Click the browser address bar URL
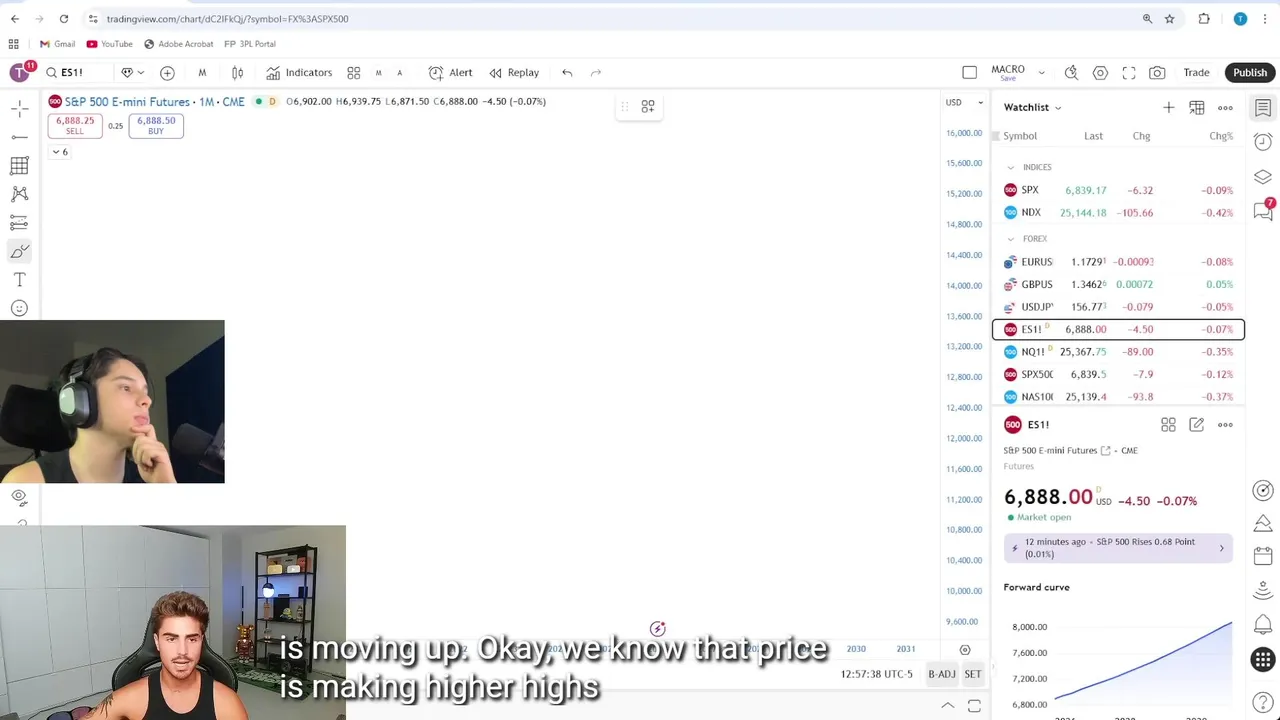The width and height of the screenshot is (1280, 720). 227,19
